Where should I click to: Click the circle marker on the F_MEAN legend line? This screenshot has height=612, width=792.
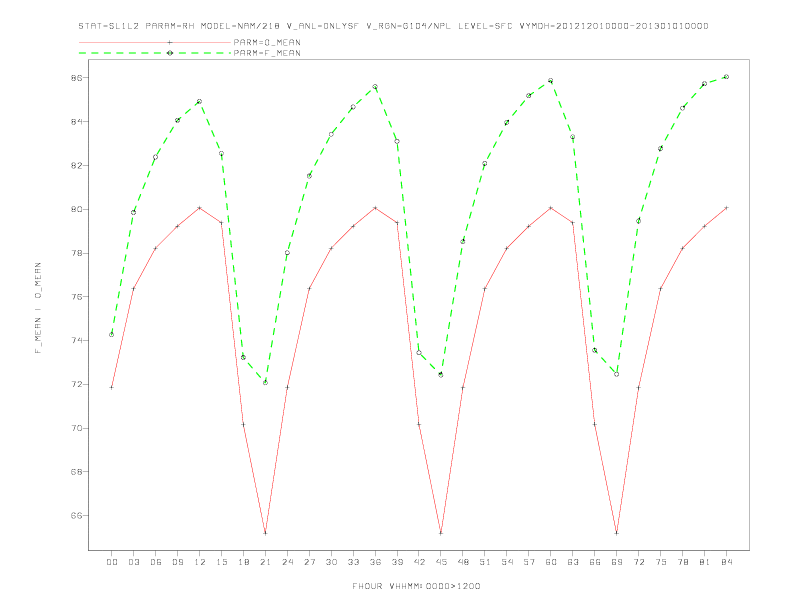click(x=170, y=53)
